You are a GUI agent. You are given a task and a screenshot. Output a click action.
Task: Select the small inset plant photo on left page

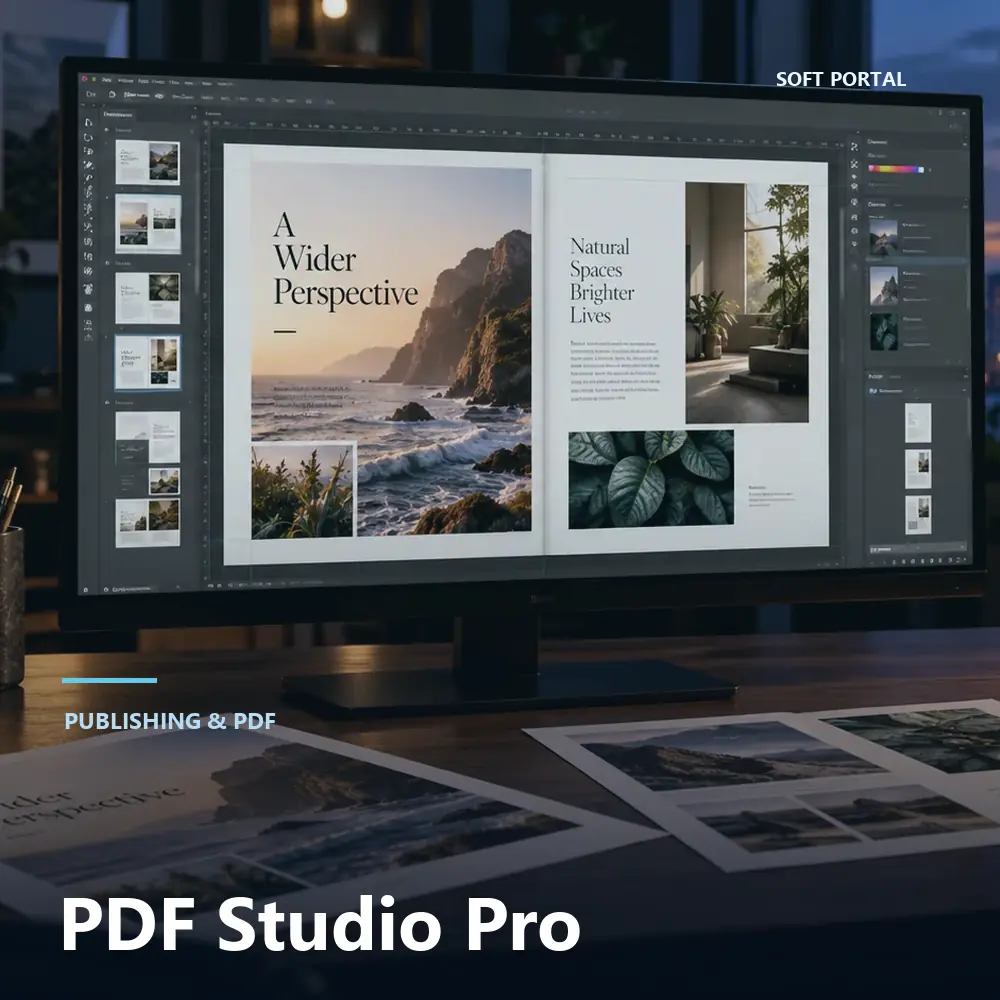[x=302, y=490]
